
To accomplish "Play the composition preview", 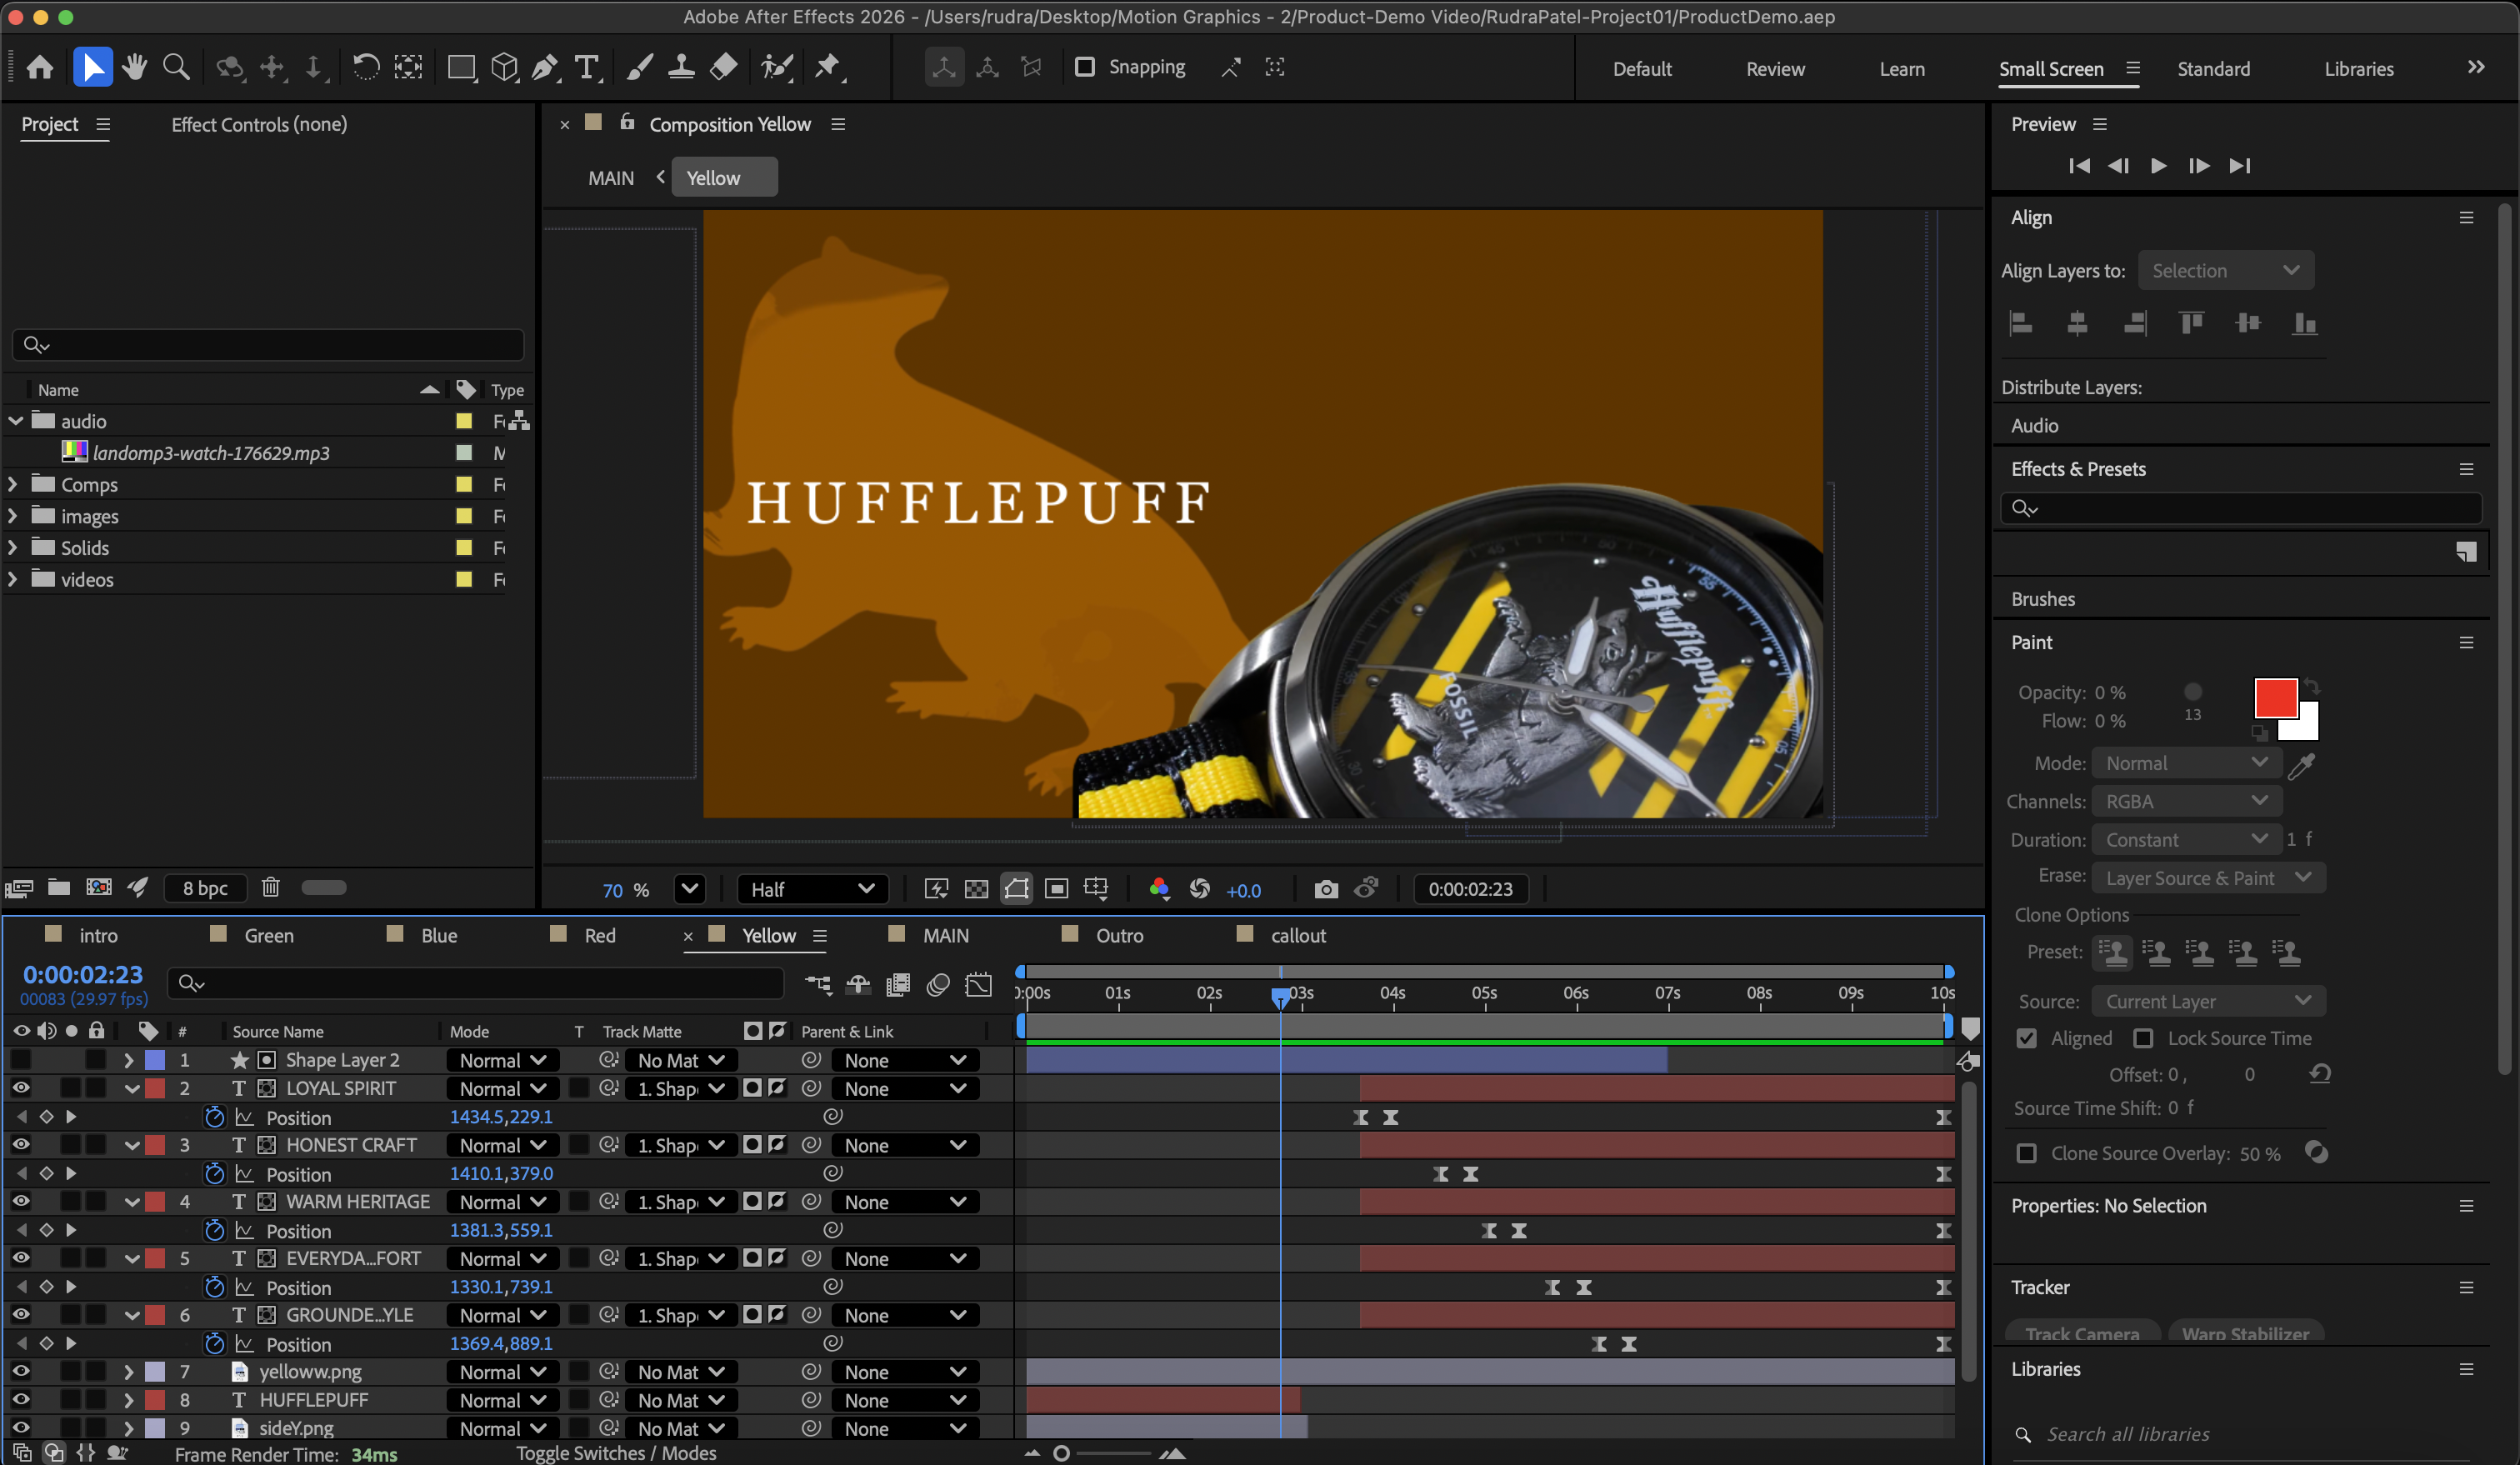I will click(2158, 165).
